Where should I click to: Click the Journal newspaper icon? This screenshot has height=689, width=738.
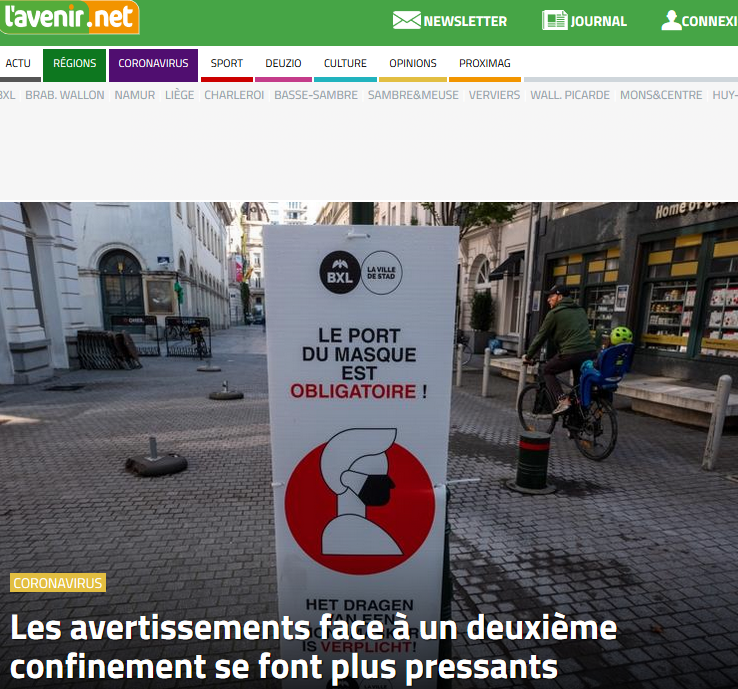pos(554,20)
